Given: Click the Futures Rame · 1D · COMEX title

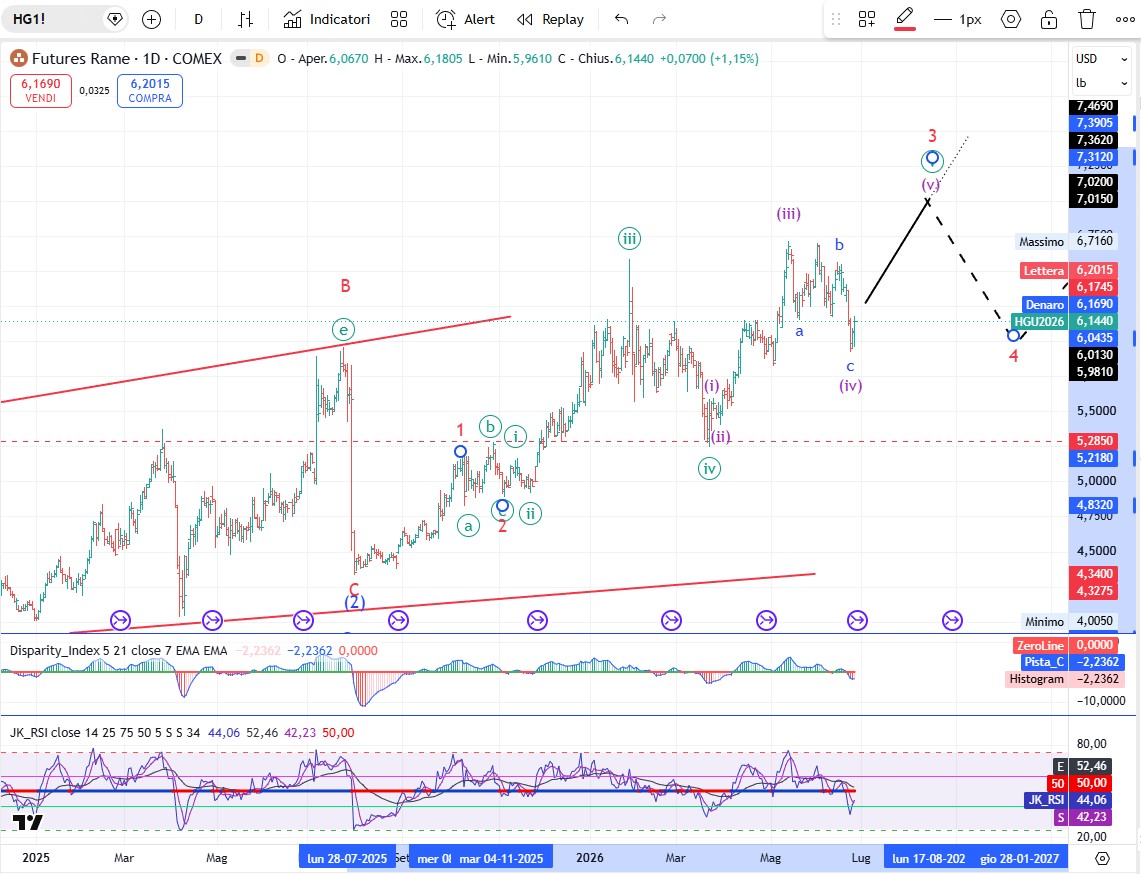Looking at the screenshot, I should point(127,58).
